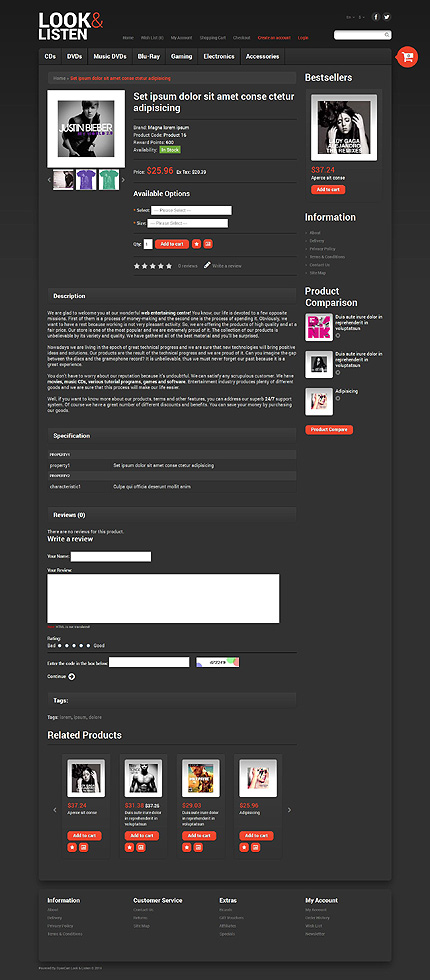Image resolution: width=430 pixels, height=980 pixels.
Task: Select the rating radio button nearest Bad
Action: (x=59, y=646)
